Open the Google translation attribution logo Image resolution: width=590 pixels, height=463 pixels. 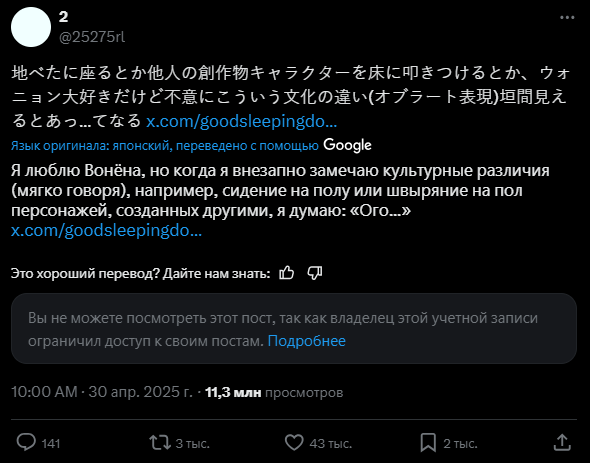[347, 145]
